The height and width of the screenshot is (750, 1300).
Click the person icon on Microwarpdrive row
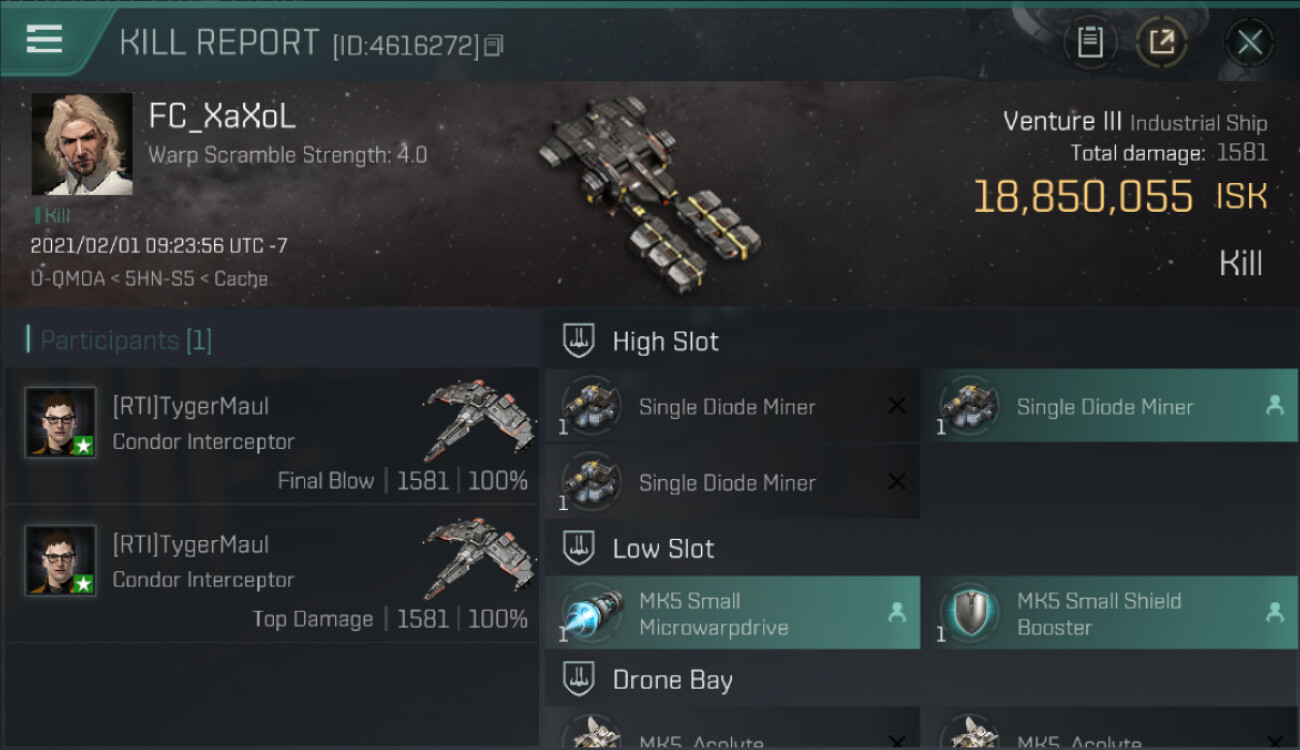point(897,613)
